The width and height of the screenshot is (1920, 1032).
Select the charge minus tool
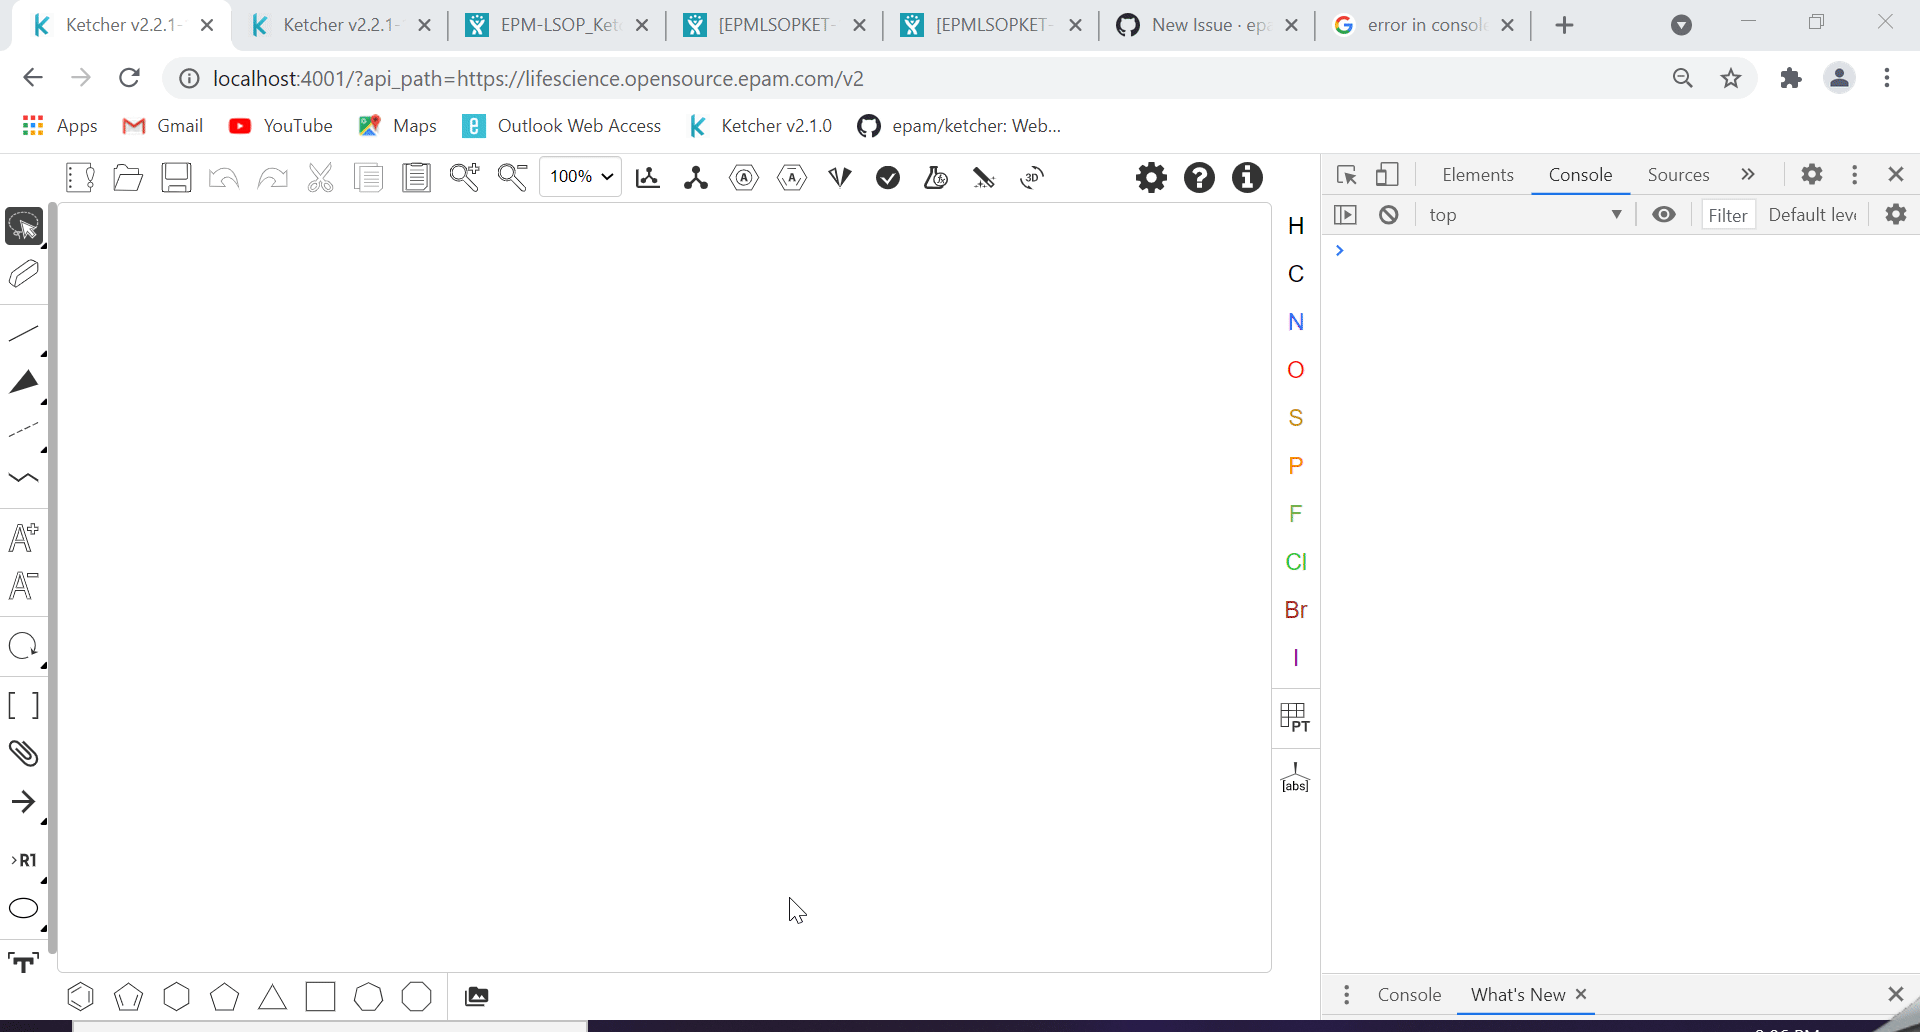pyautogui.click(x=24, y=586)
